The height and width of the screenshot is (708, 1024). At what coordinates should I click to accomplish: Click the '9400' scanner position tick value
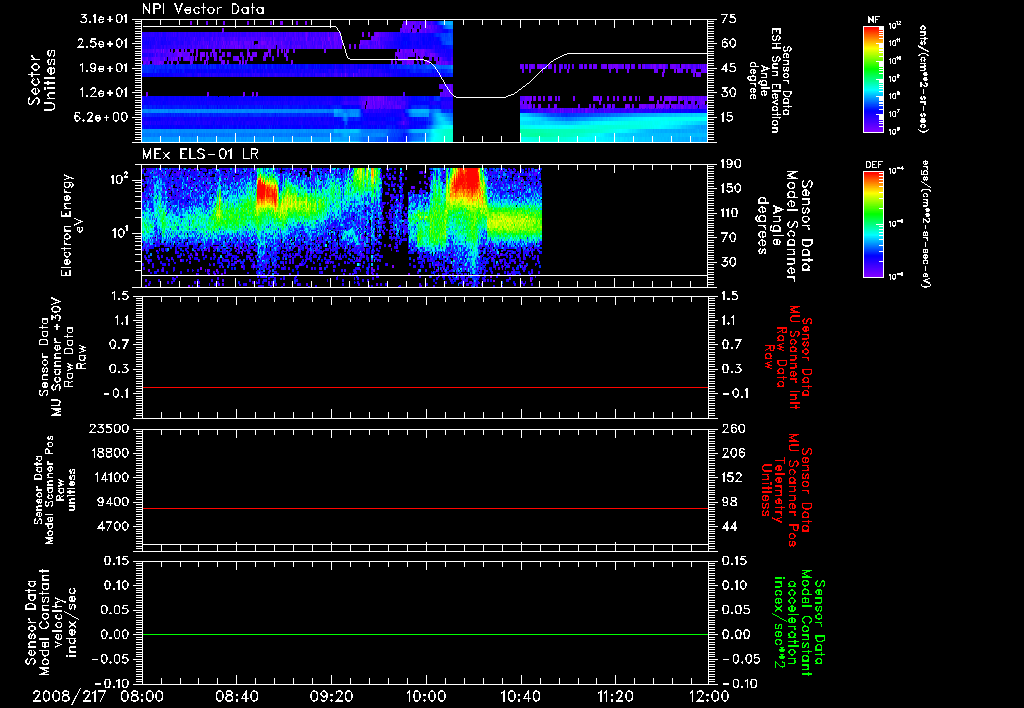point(114,502)
